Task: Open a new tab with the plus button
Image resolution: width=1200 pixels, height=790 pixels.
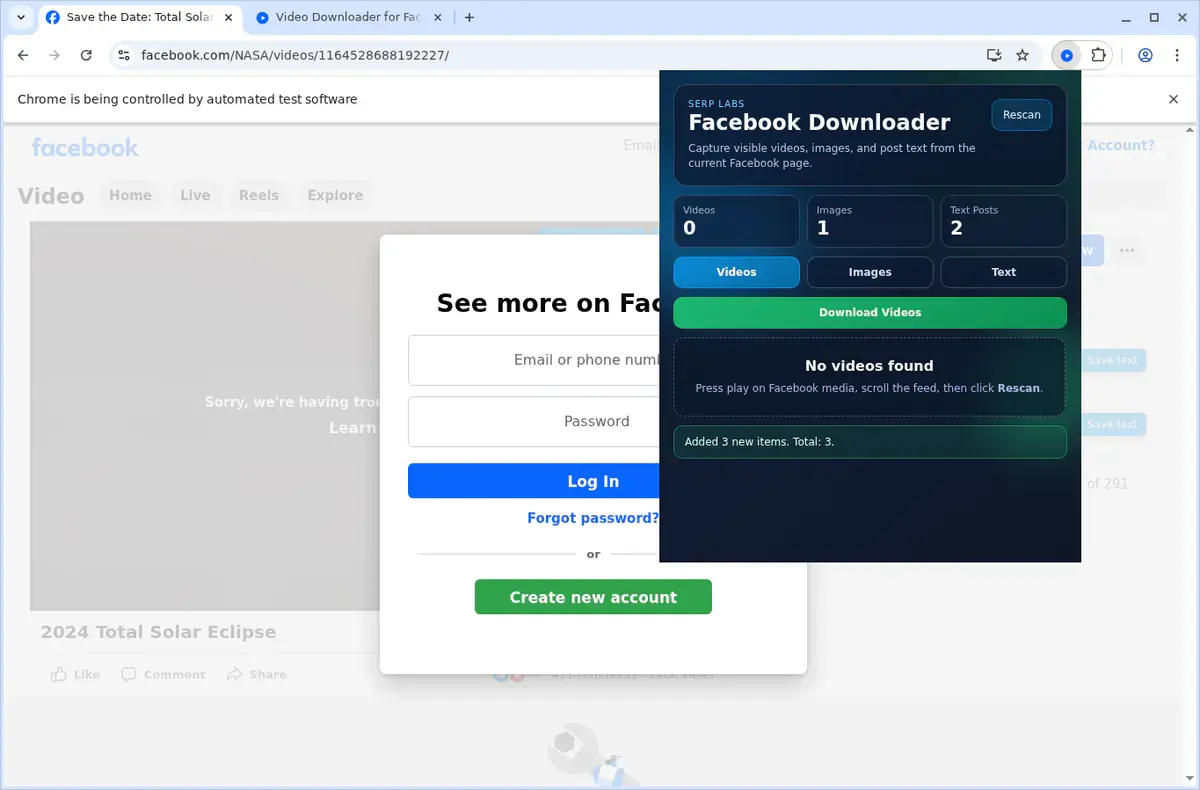Action: [x=470, y=17]
